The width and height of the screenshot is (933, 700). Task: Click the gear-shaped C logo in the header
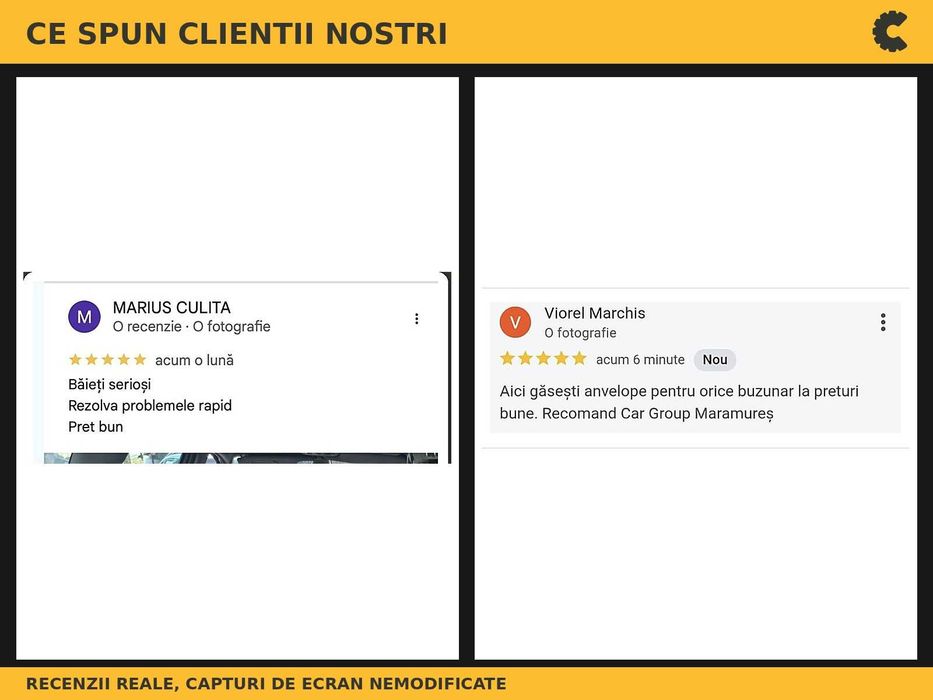tap(890, 32)
